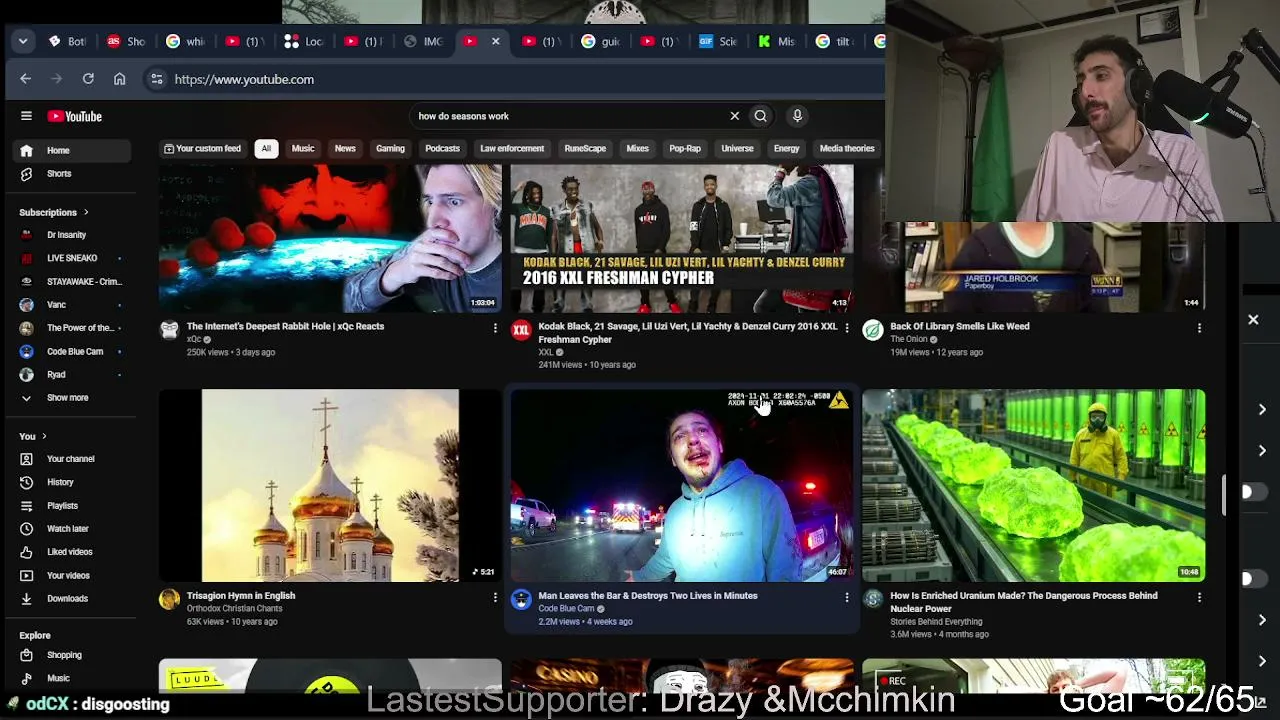The height and width of the screenshot is (720, 1280).
Task: Open options for Man Leaves the Bar video
Action: pos(847,597)
